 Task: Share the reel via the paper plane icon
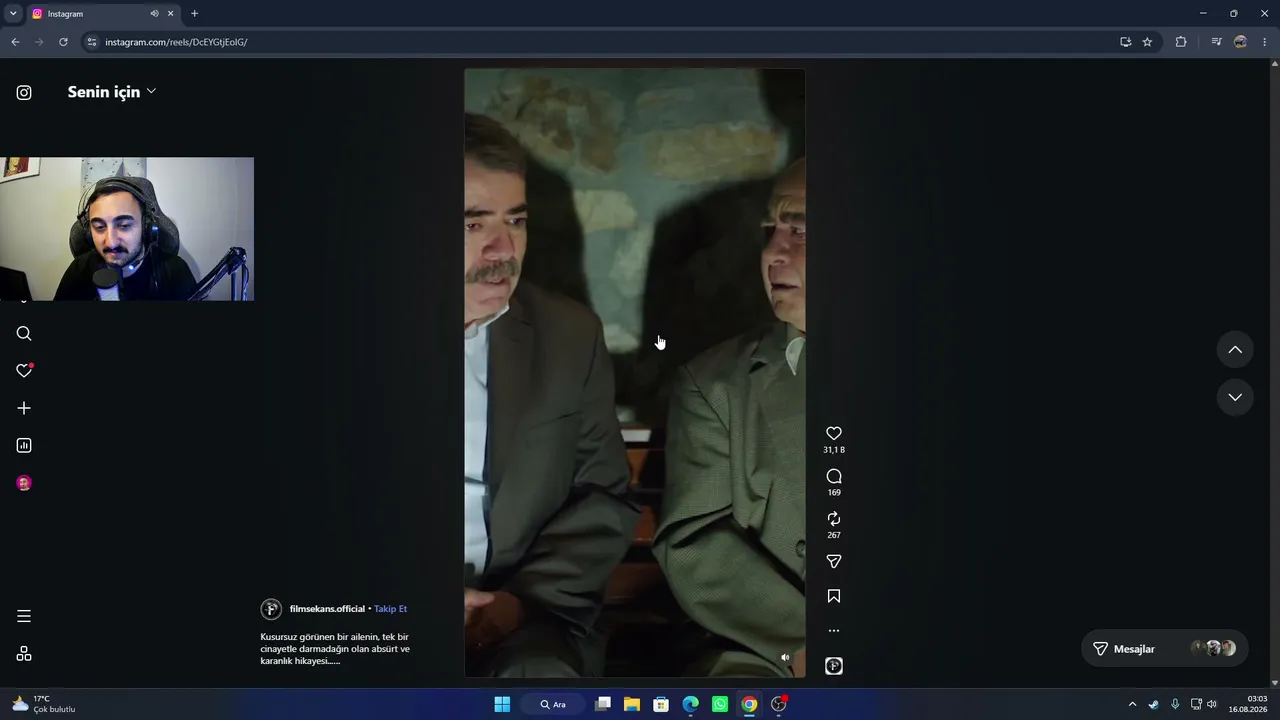click(834, 562)
